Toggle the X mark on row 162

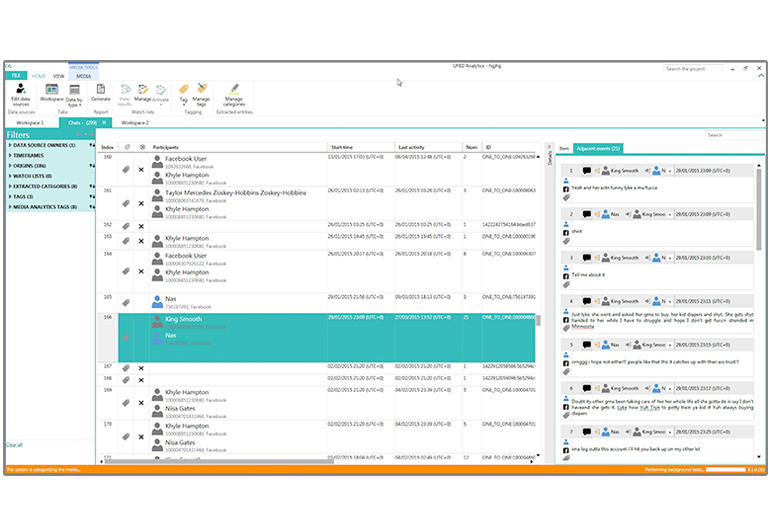click(x=141, y=226)
